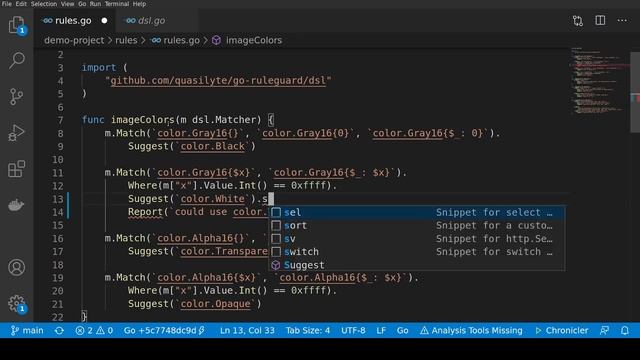
Task: Open the Run menu
Action: click(x=95, y=4)
